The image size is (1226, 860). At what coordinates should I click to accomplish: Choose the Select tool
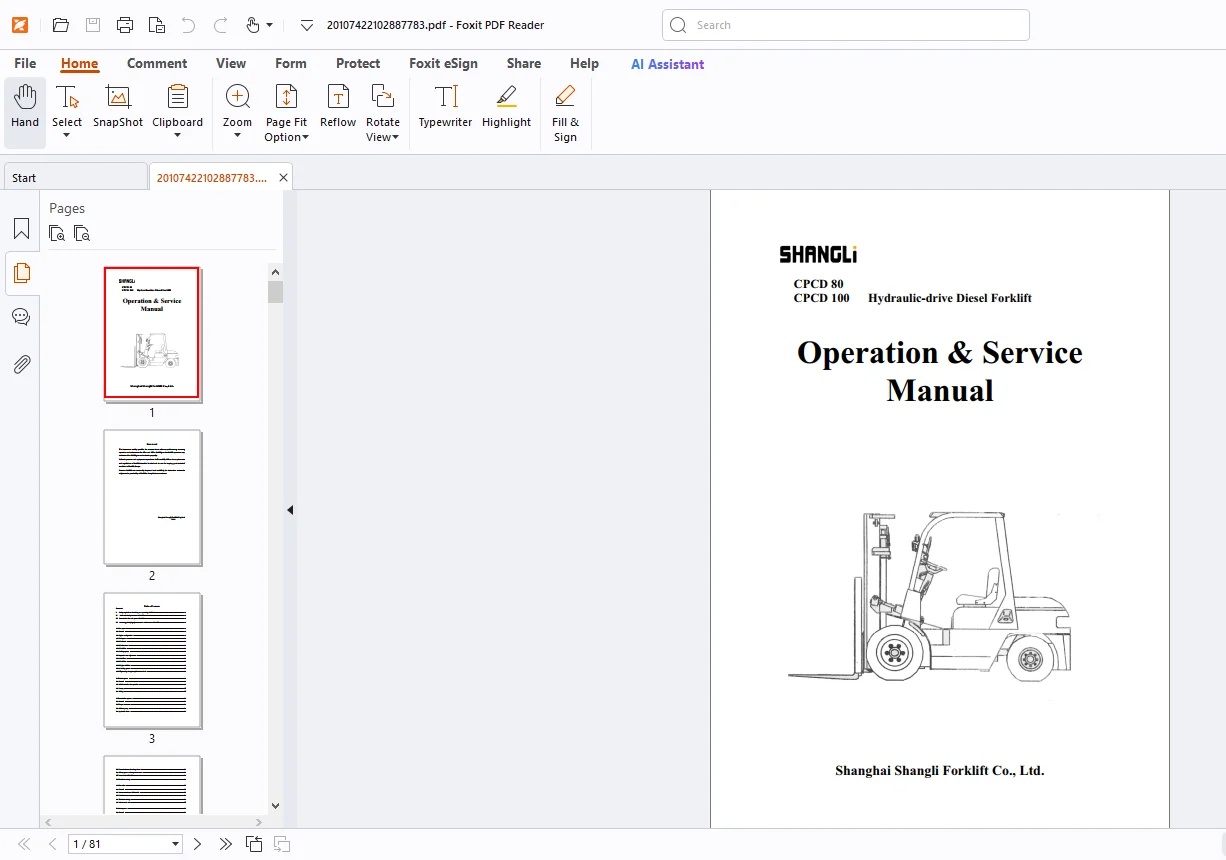click(x=67, y=104)
